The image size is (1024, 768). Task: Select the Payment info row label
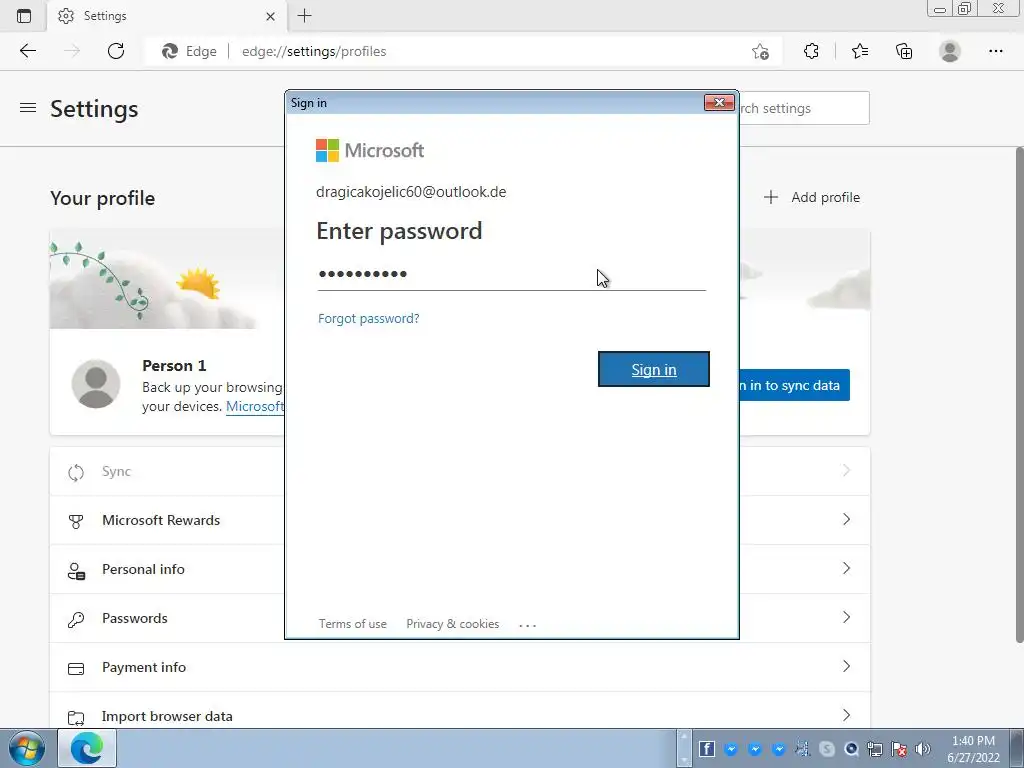[x=144, y=667]
